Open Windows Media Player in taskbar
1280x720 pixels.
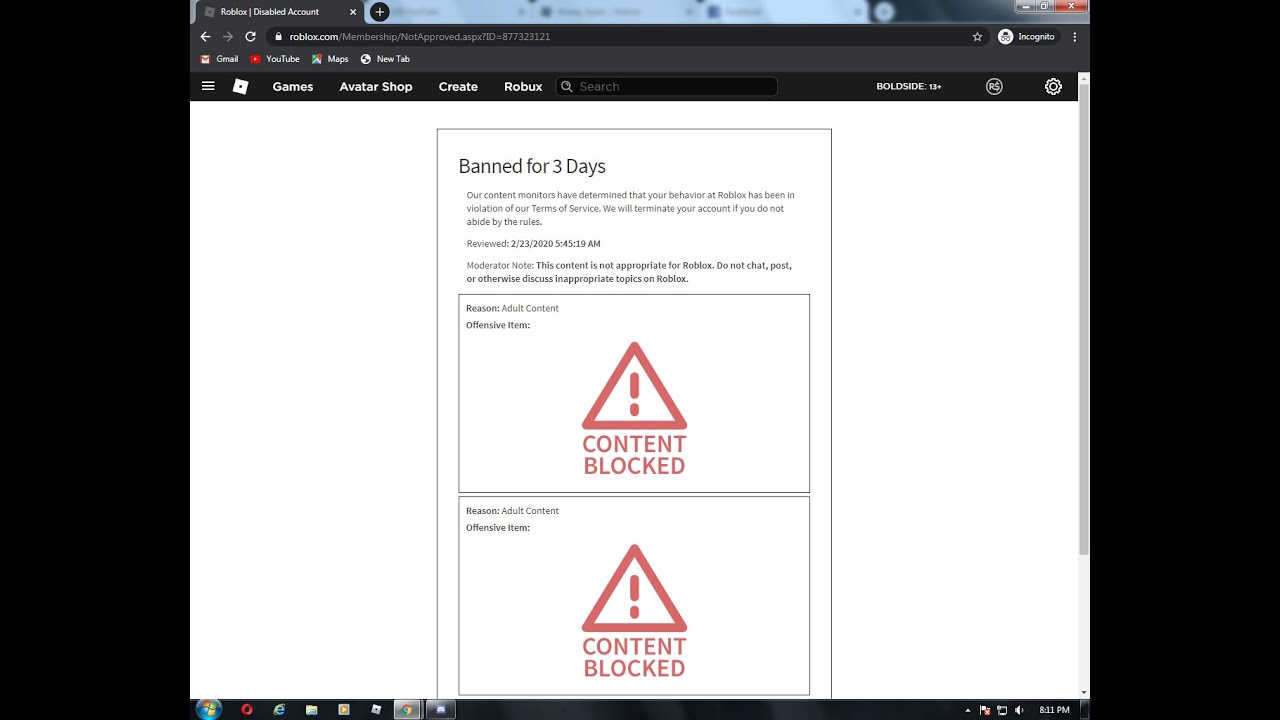[x=344, y=709]
